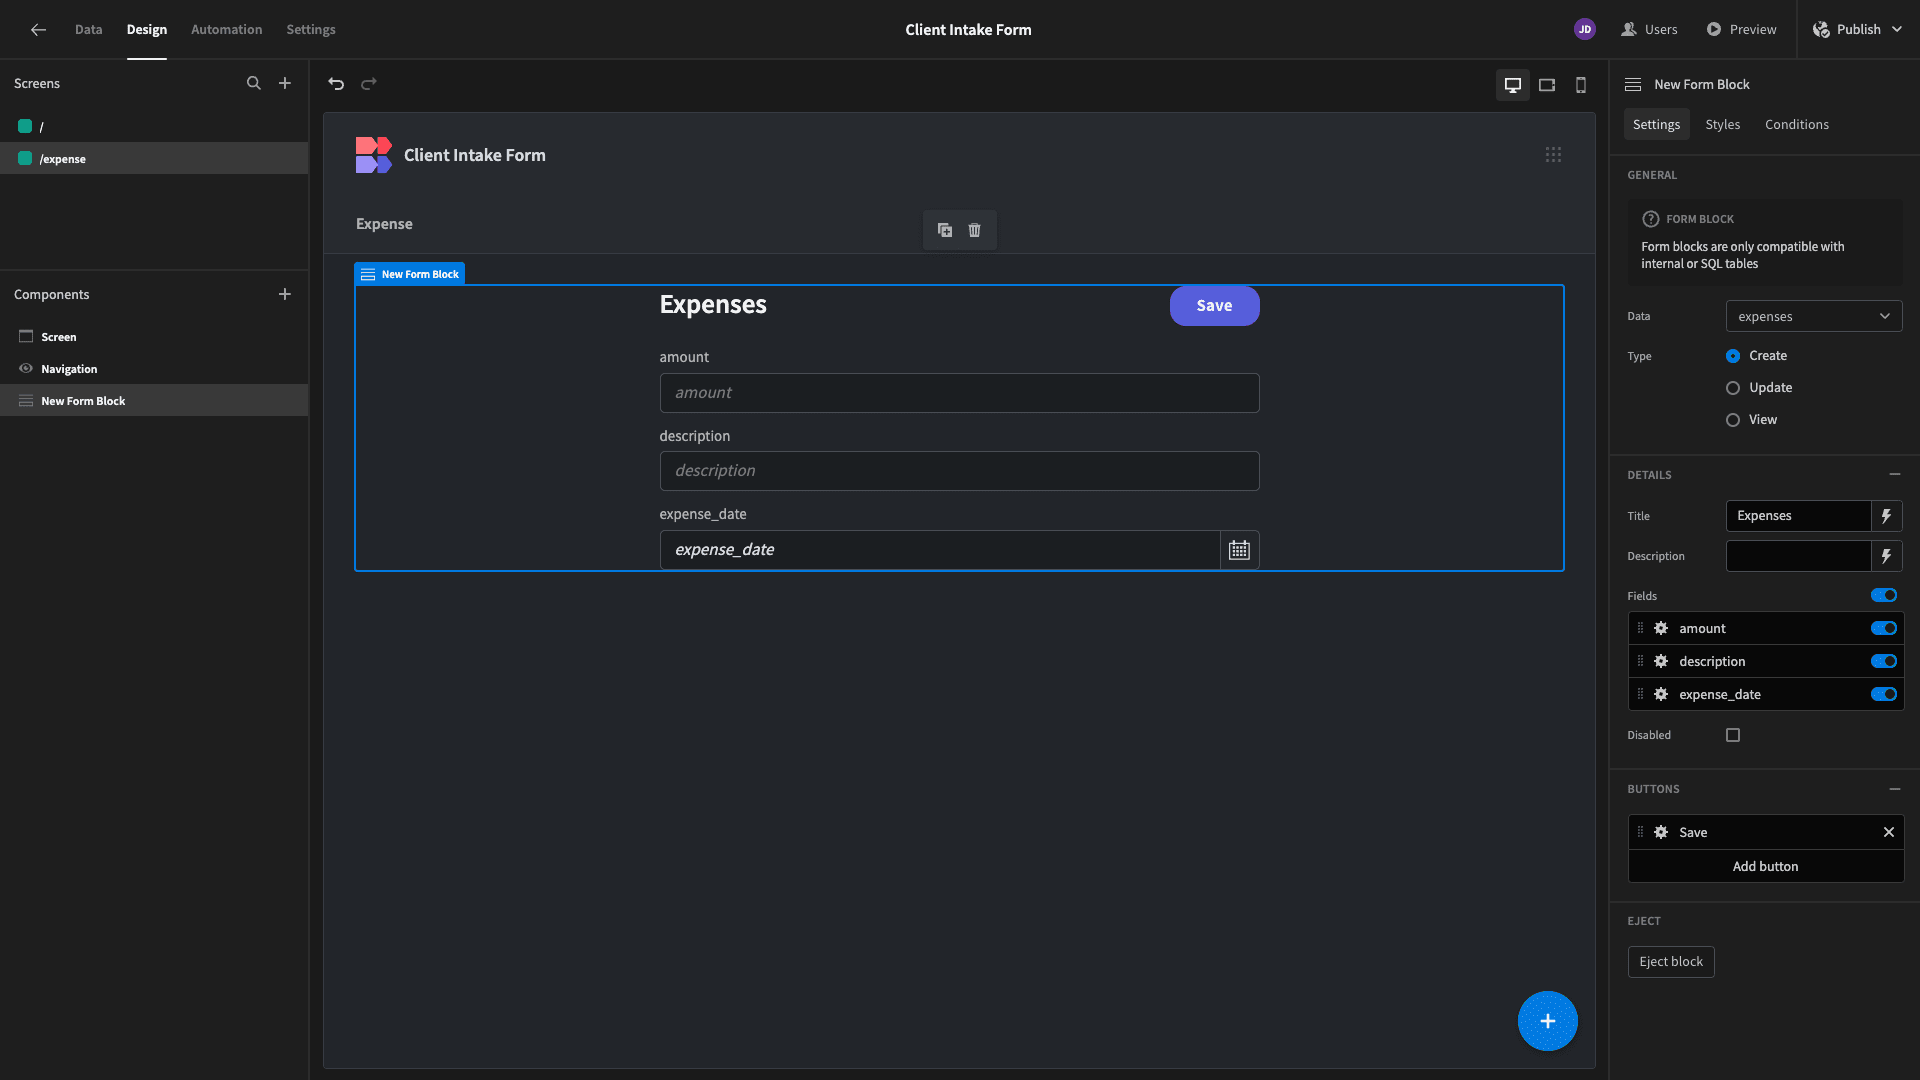Open the Automation tab

pyautogui.click(x=227, y=29)
